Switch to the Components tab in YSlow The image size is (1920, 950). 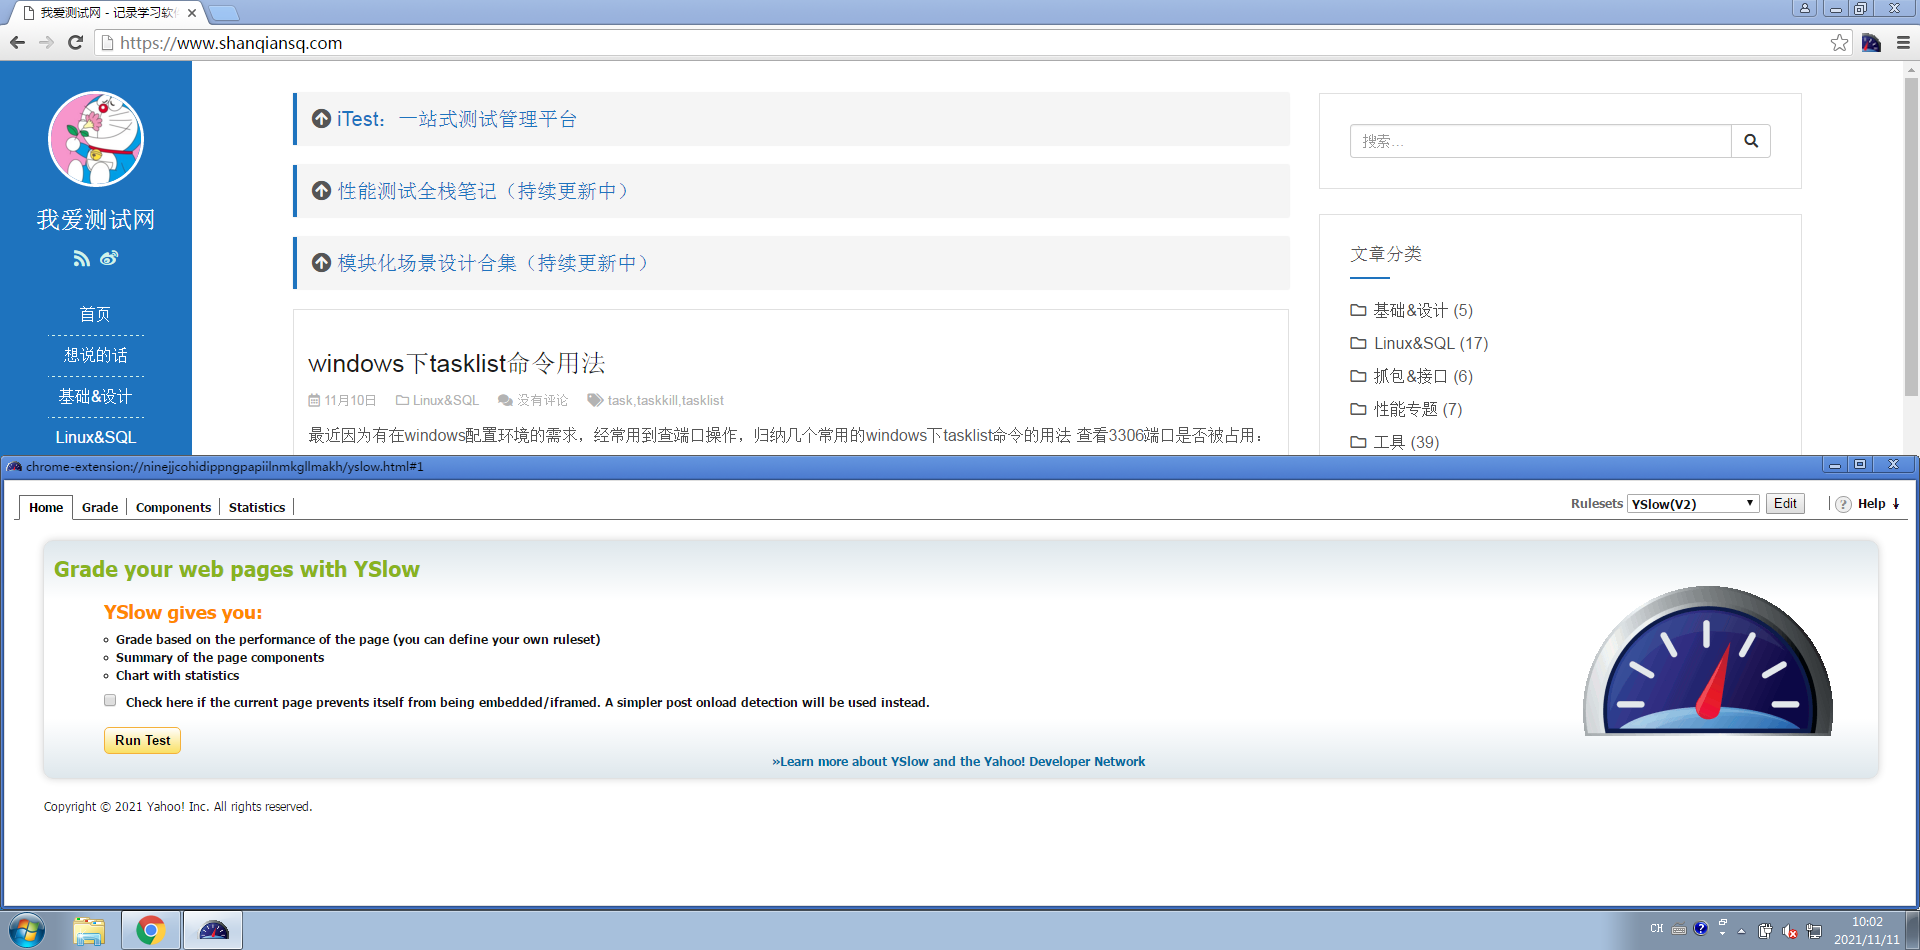[173, 507]
